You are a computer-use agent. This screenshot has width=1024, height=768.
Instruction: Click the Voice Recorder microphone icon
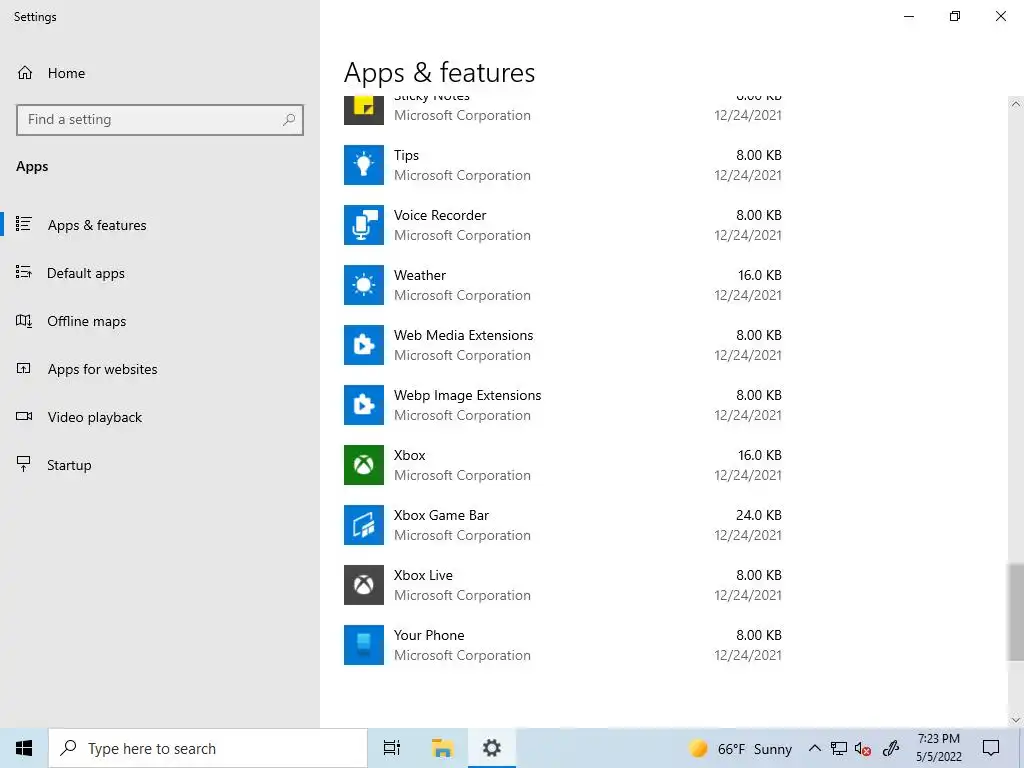(x=364, y=225)
